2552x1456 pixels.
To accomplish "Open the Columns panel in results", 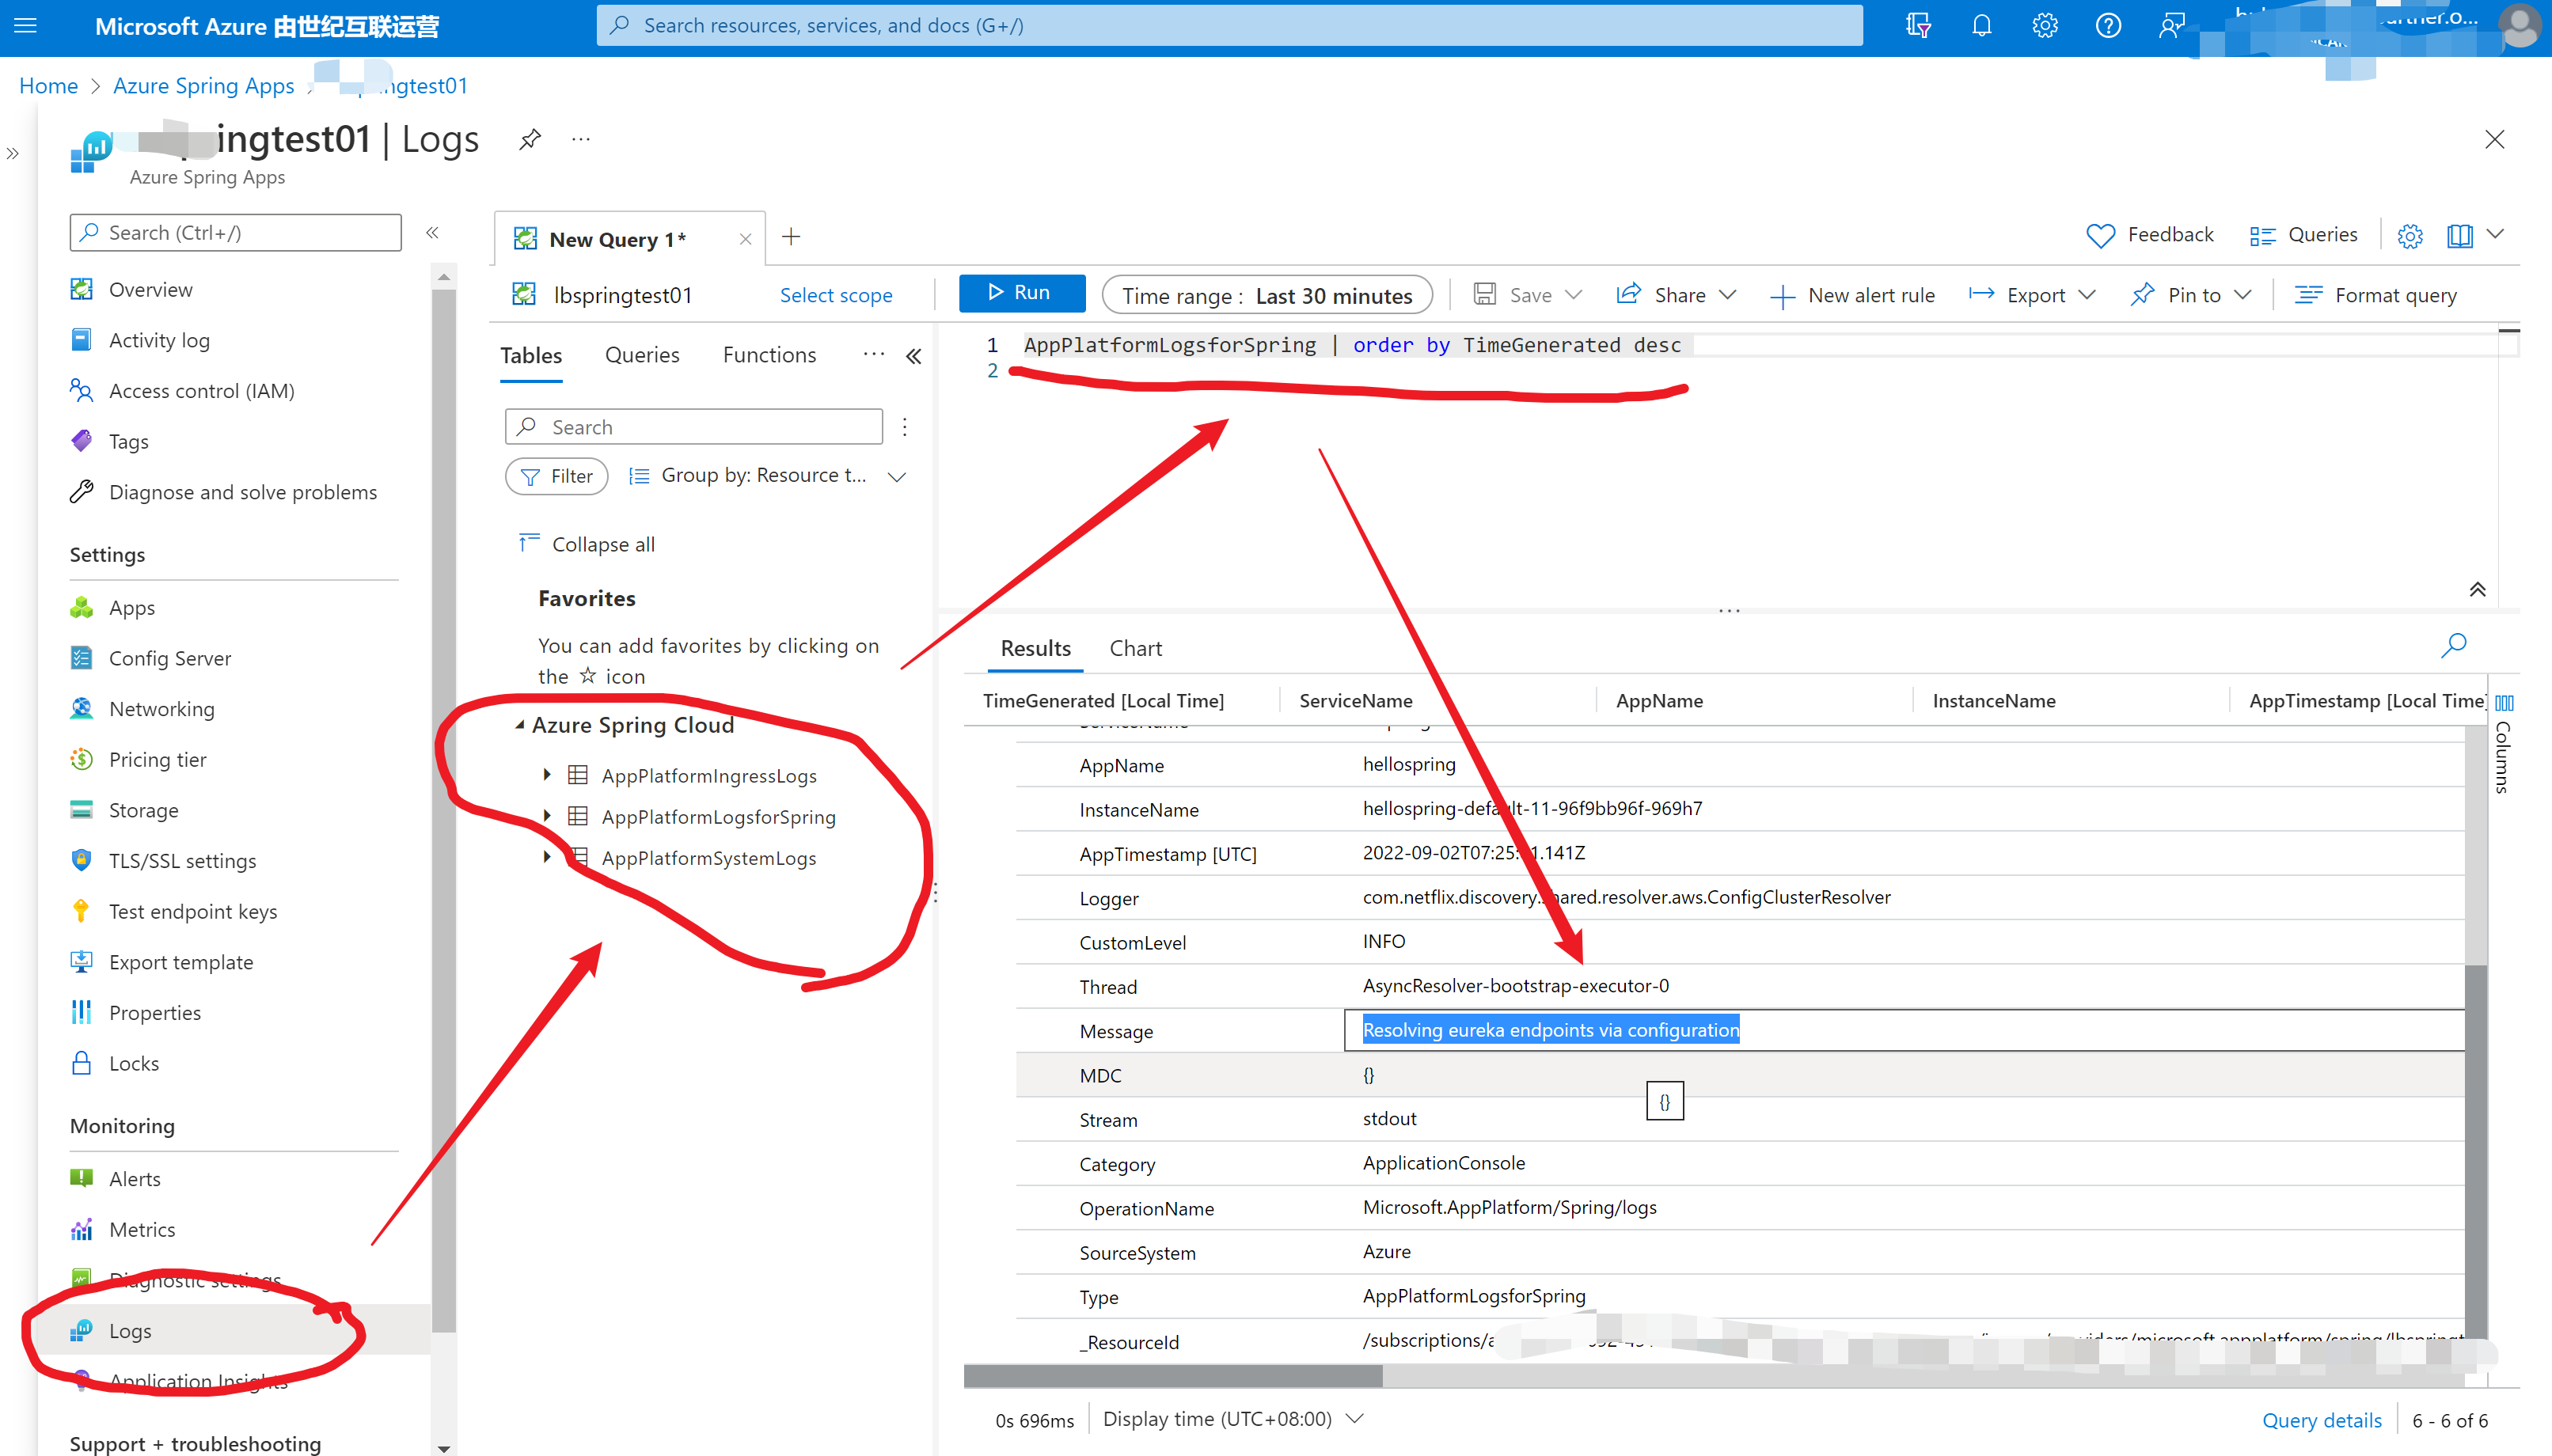I will pyautogui.click(x=2503, y=745).
